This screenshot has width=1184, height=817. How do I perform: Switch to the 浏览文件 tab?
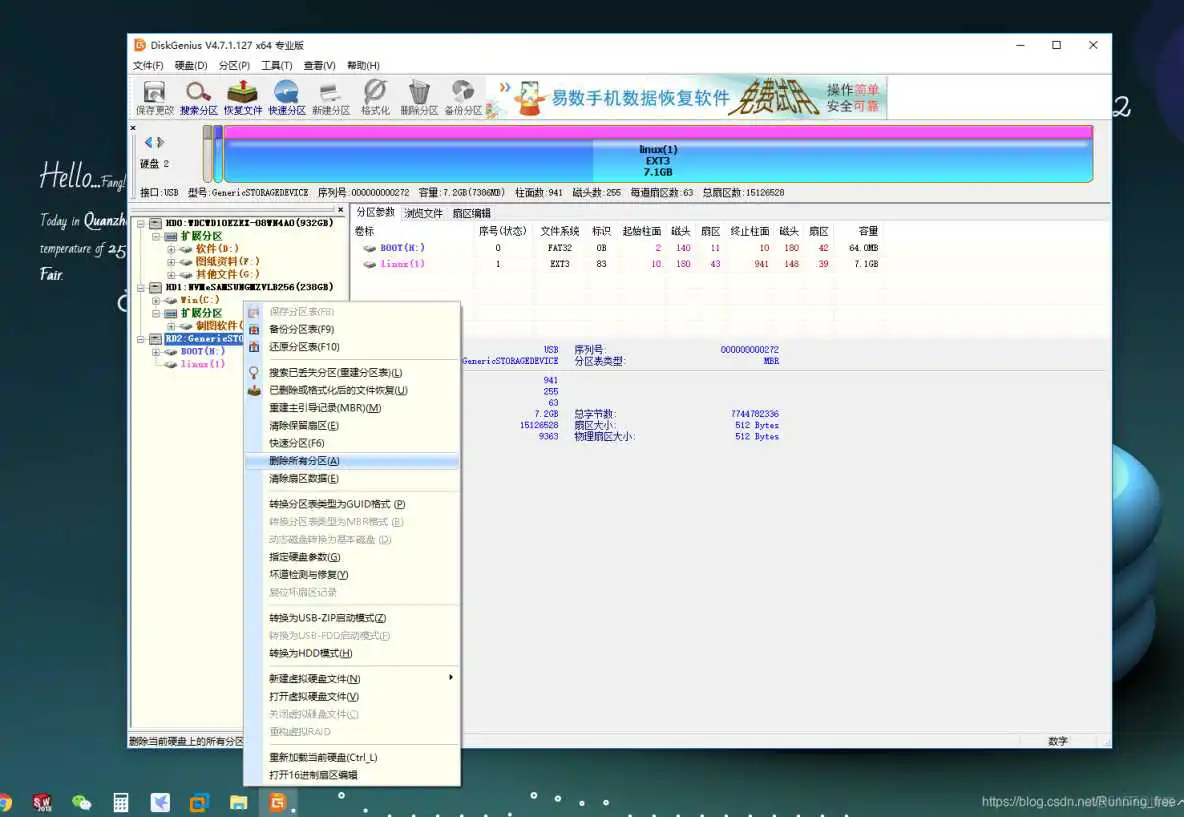424,212
